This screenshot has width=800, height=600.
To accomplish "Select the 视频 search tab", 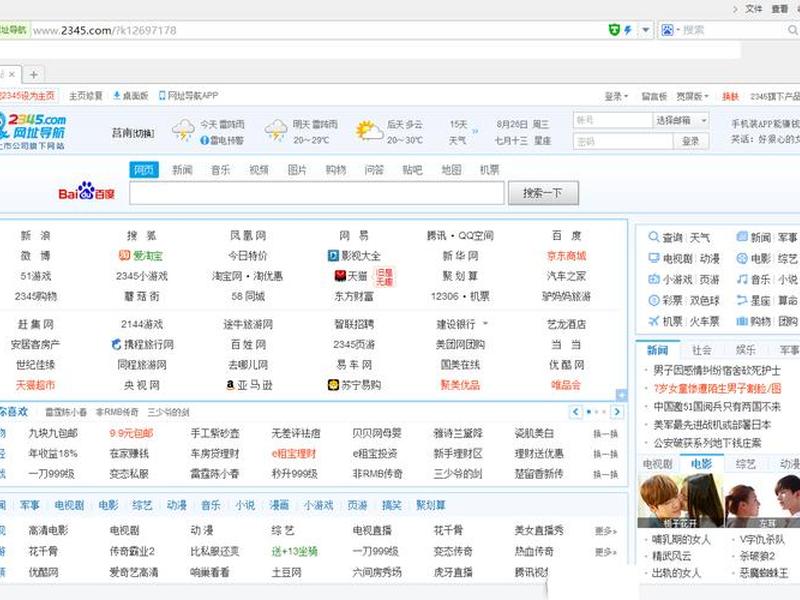I will coord(259,170).
